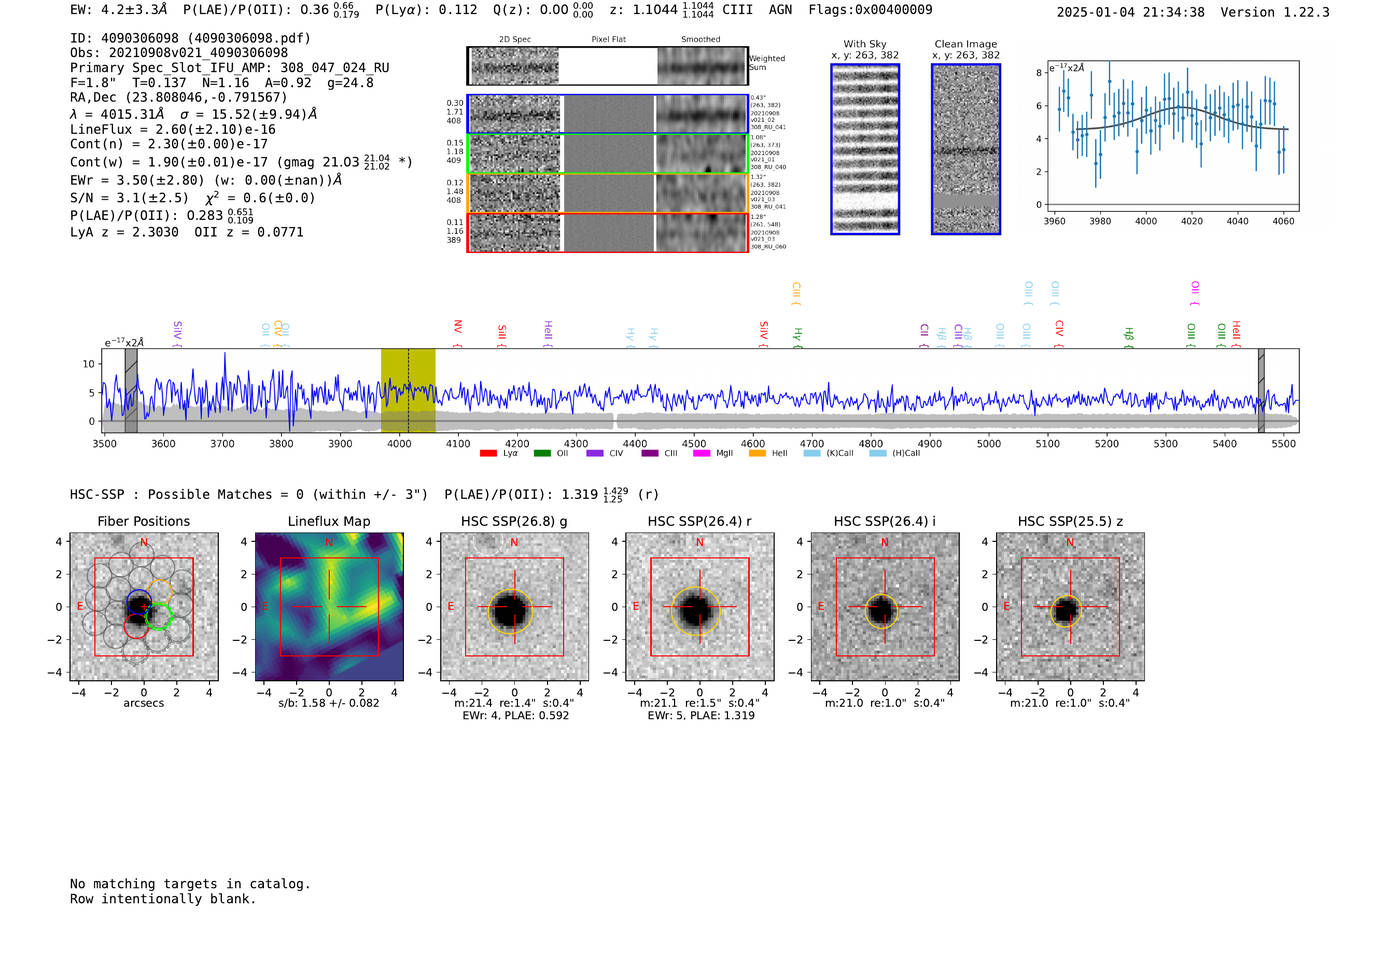Click the 'Cont(n) = 2.30(±0.00)e-17' line
Screen dimensions: 1400x953
pyautogui.click(x=169, y=144)
